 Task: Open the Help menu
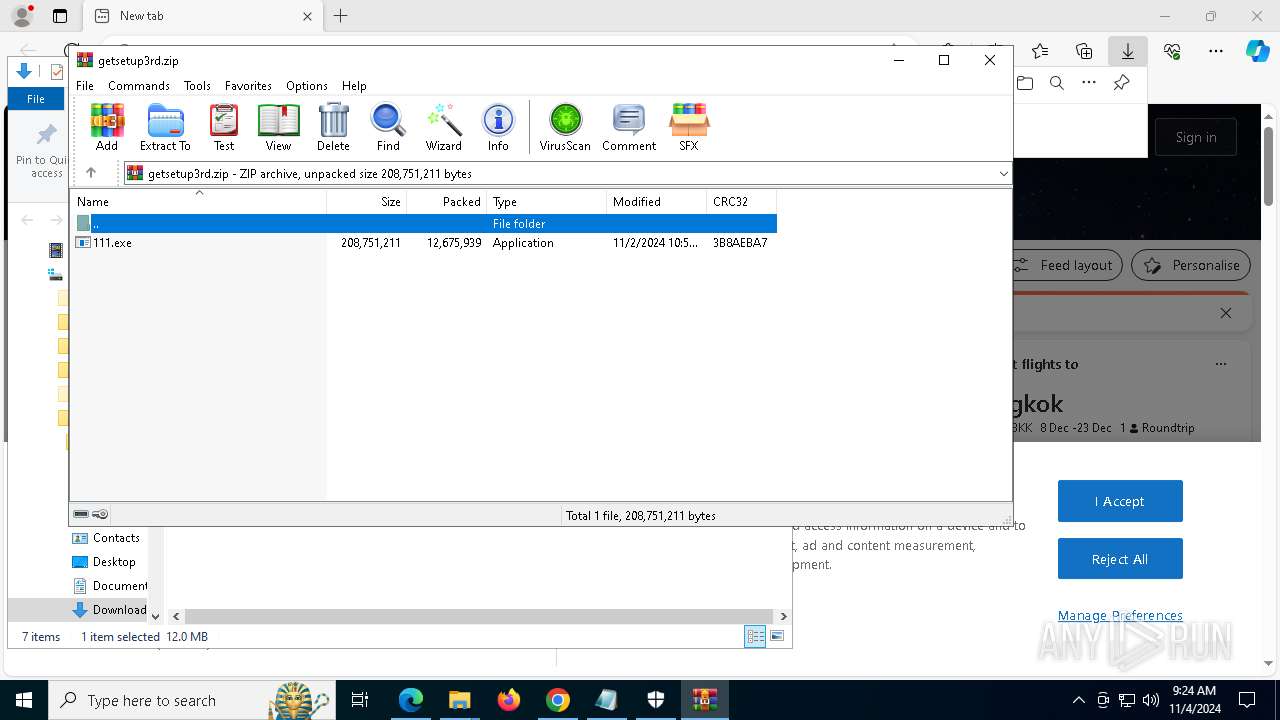click(354, 86)
